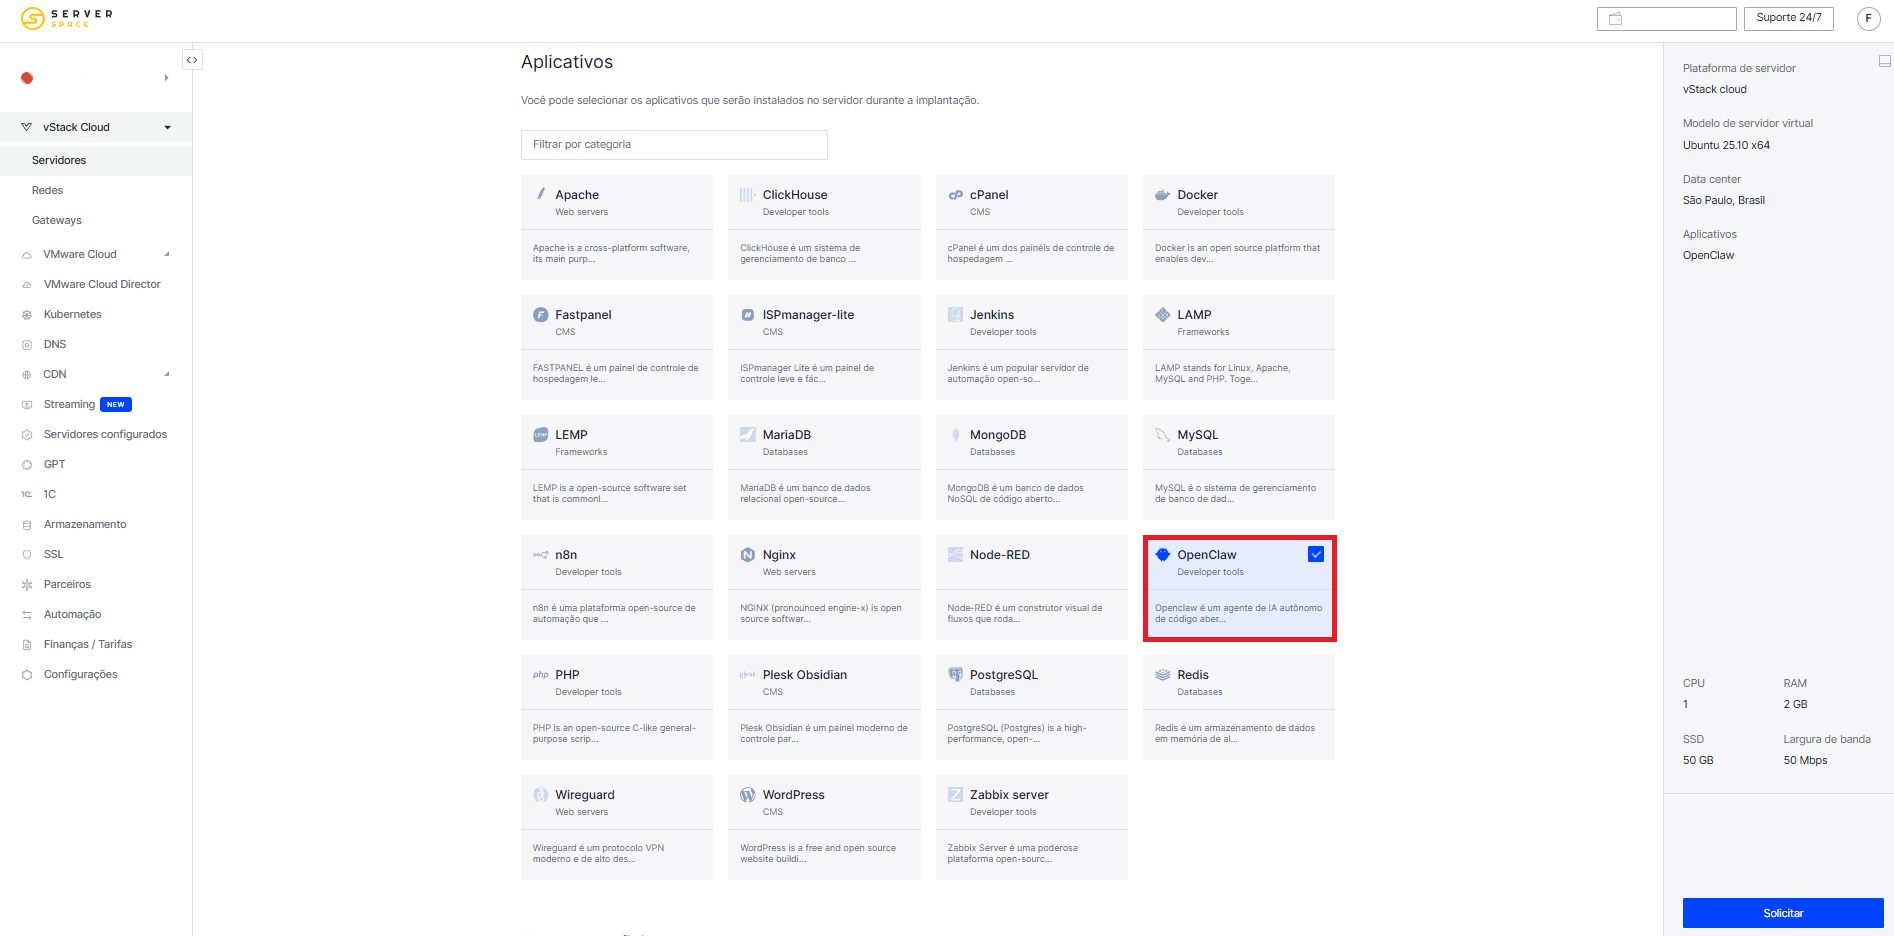Collapse the summary panel icon

[1884, 61]
